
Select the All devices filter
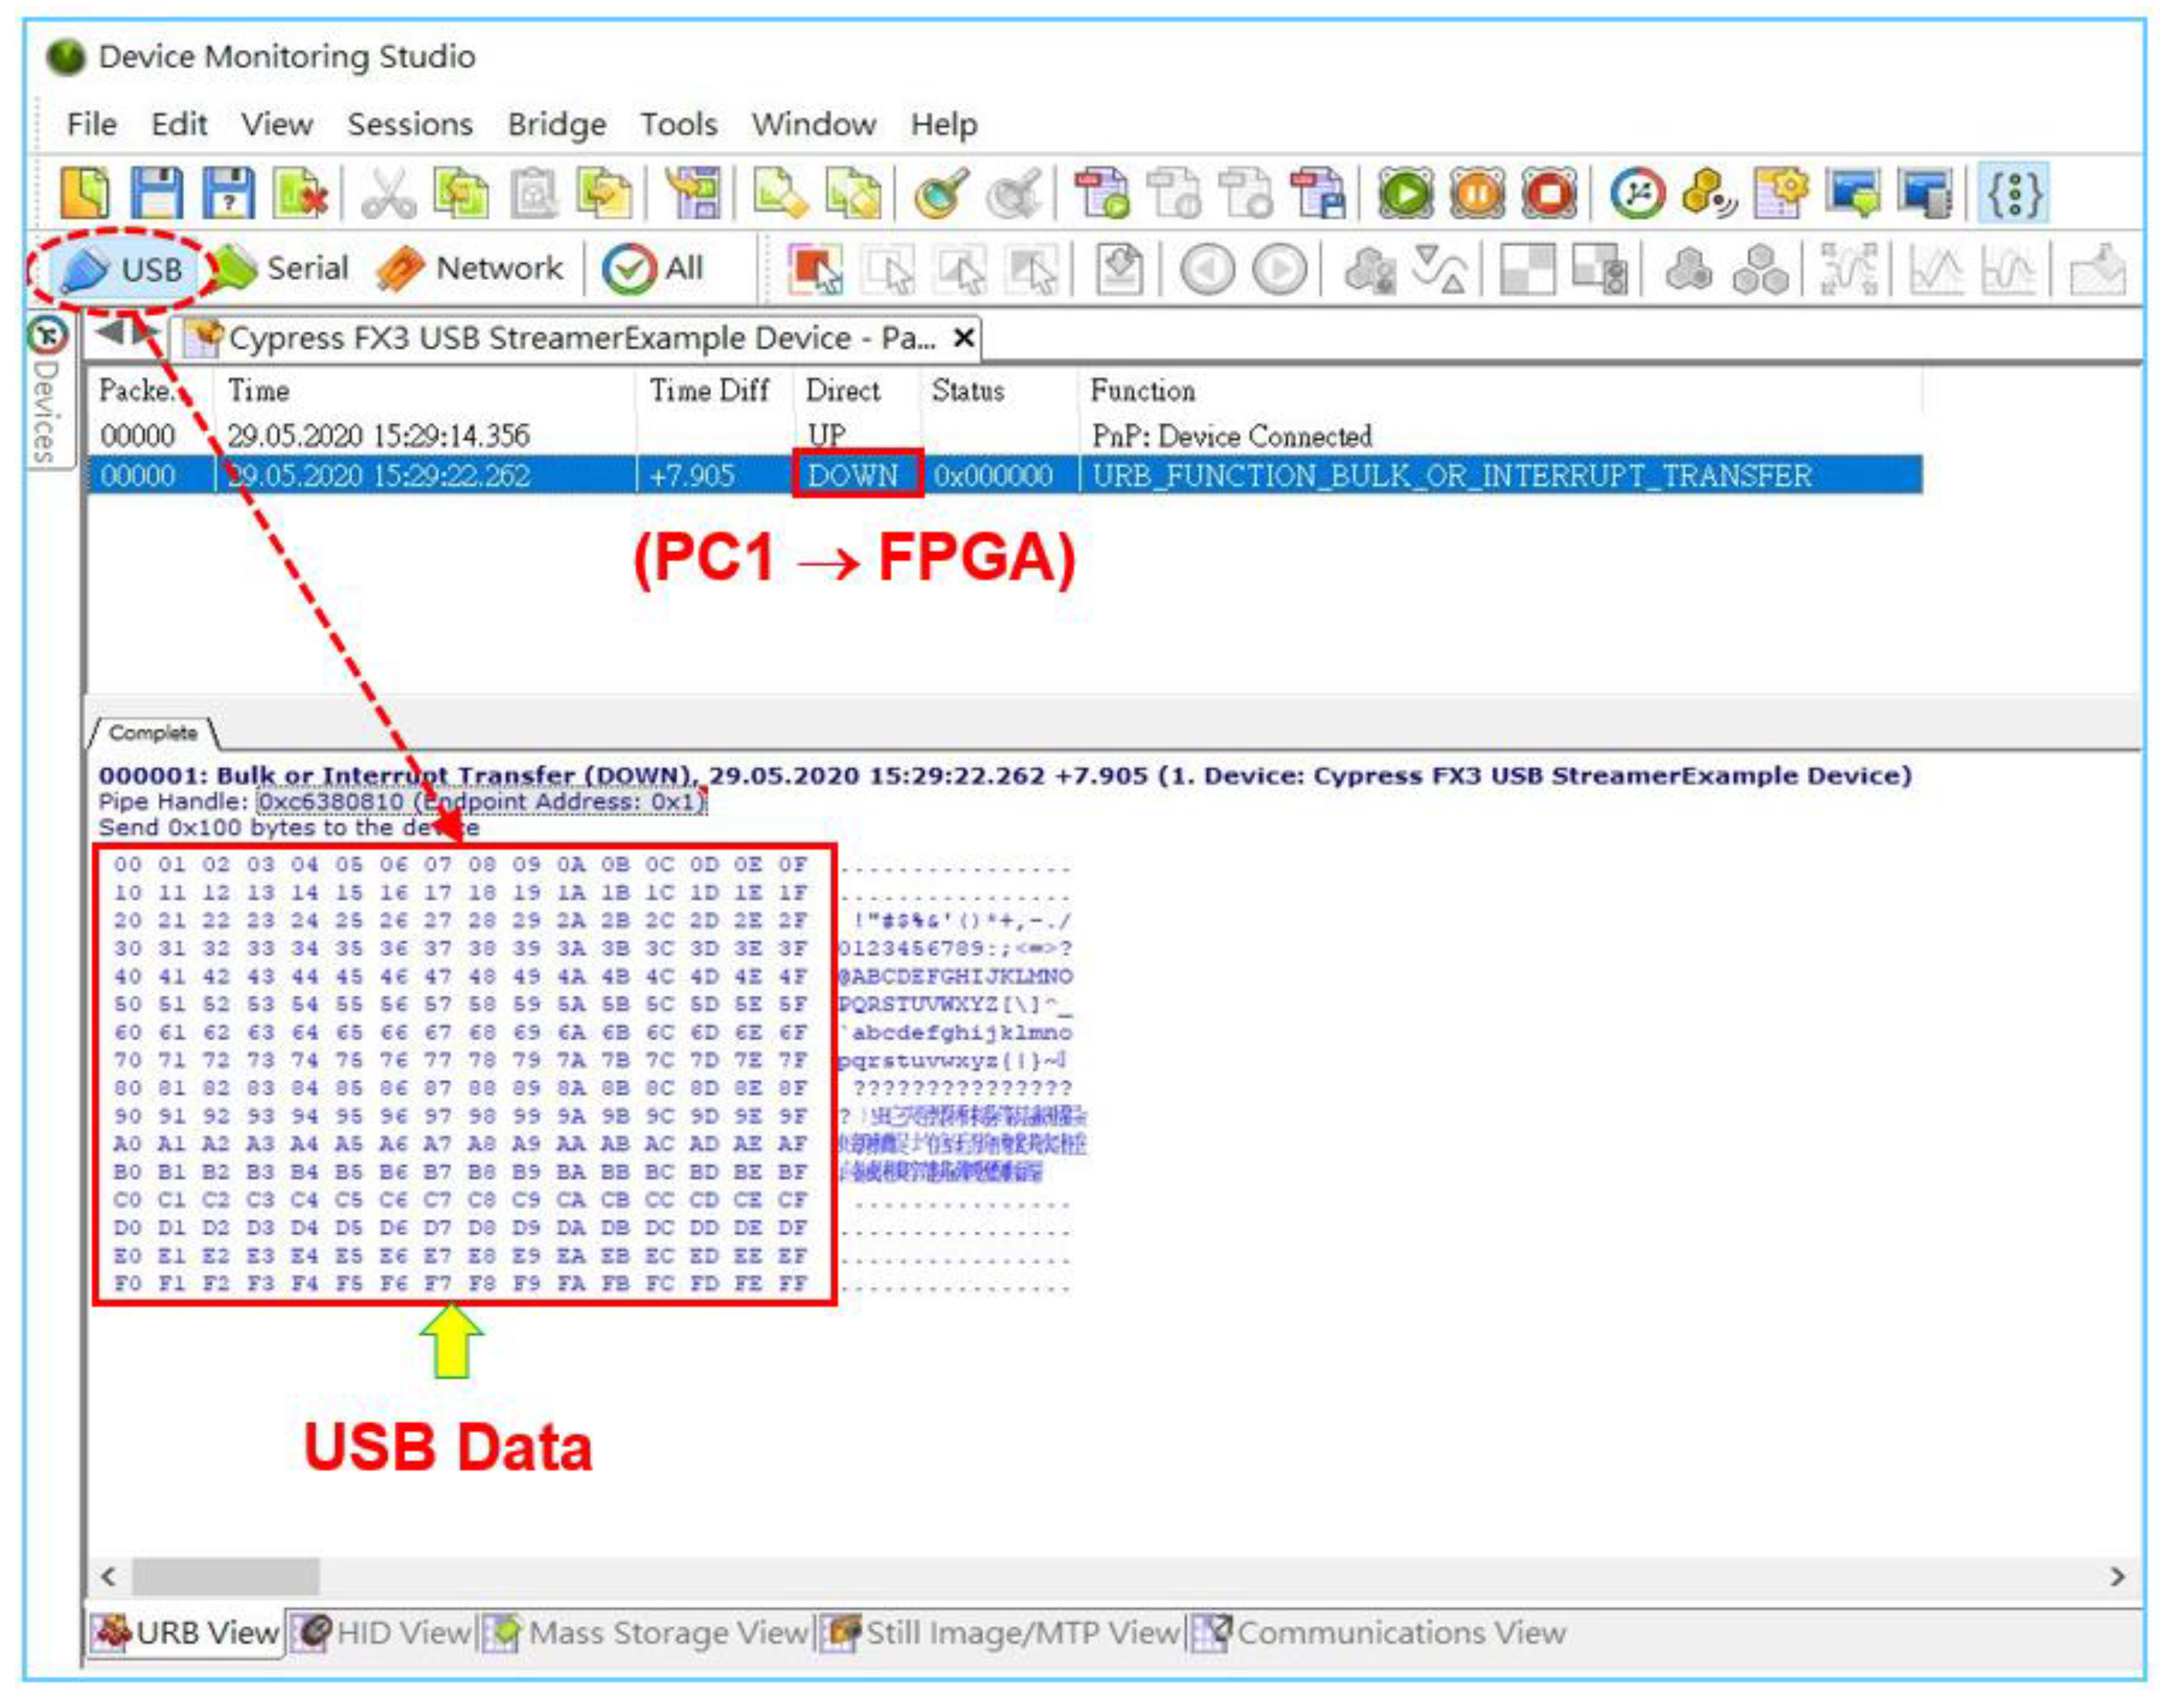point(654,268)
